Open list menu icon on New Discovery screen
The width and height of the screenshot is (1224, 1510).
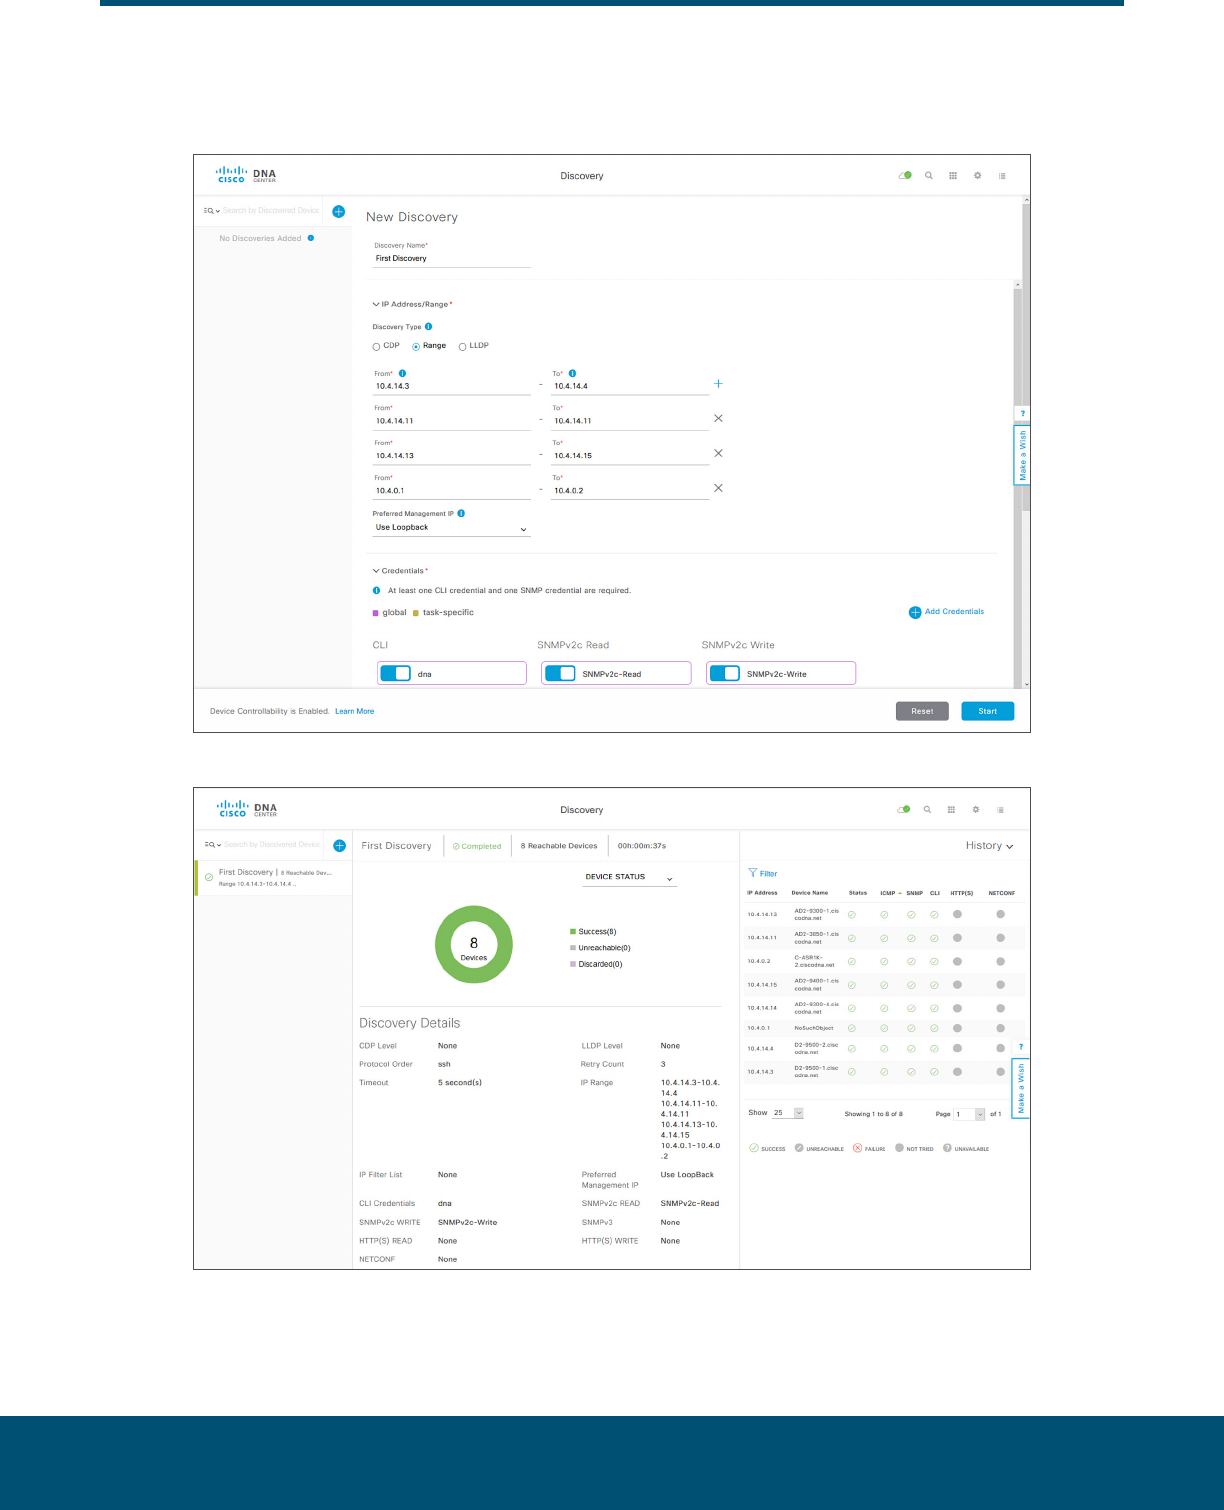point(1002,175)
